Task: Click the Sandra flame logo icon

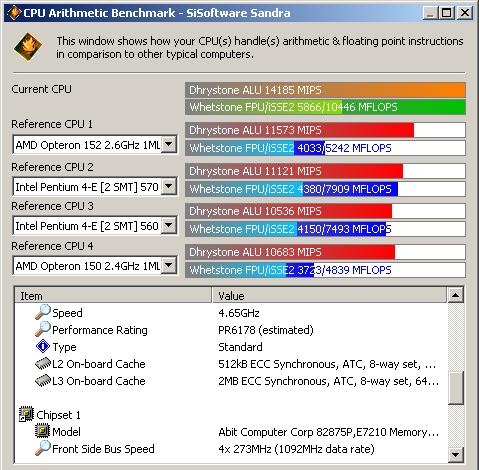Action: coord(28,47)
